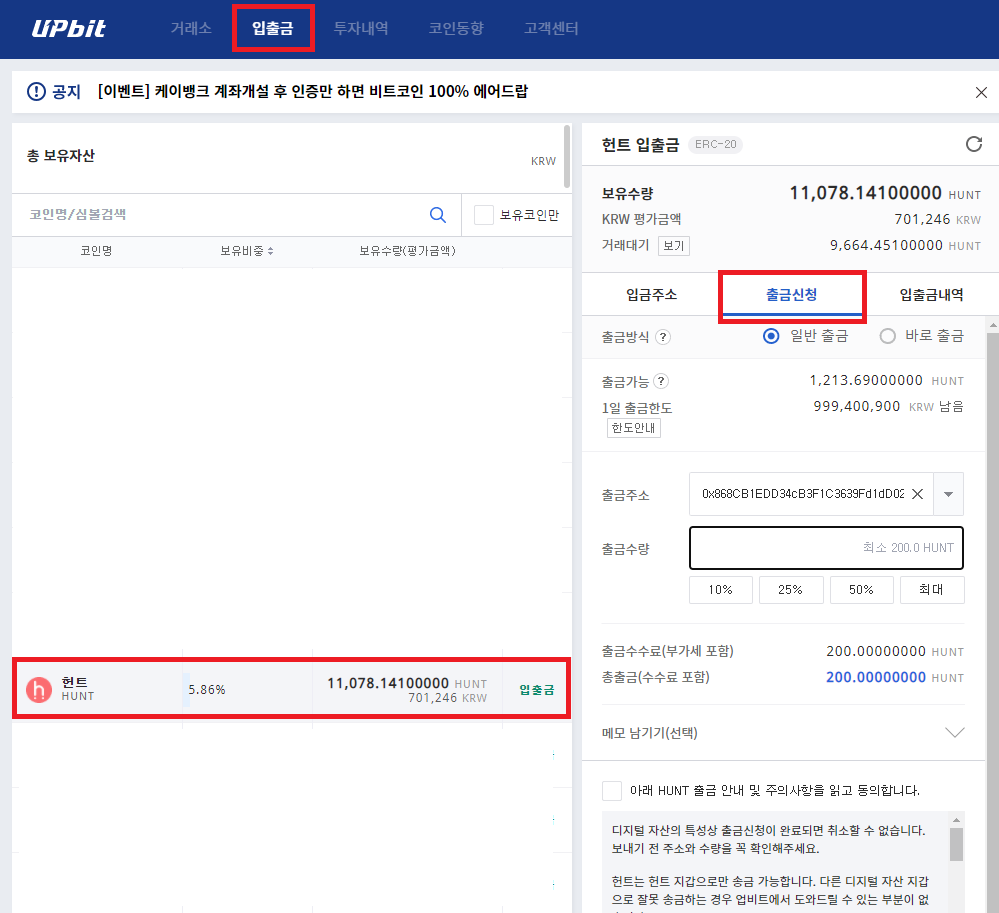Viewport: 999px width, 913px height.
Task: Click the ERC-20 network badge
Action: [715, 145]
